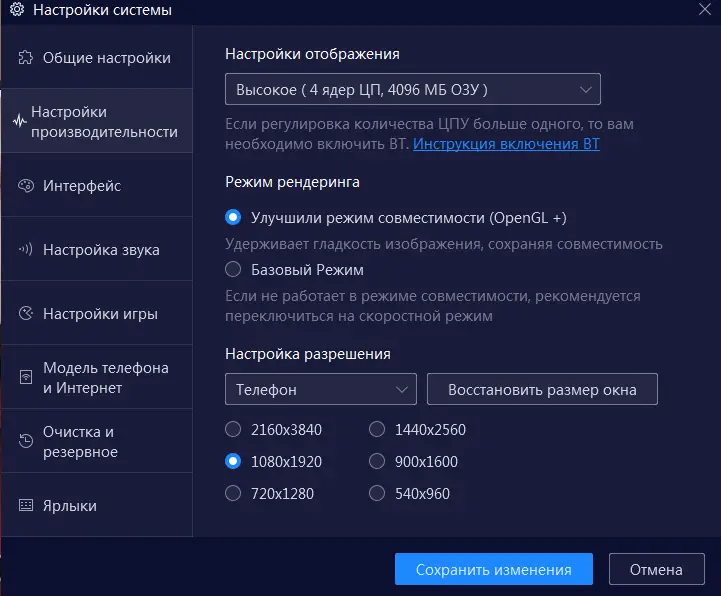
Task: Open Настройки игры section
Action: [97, 313]
